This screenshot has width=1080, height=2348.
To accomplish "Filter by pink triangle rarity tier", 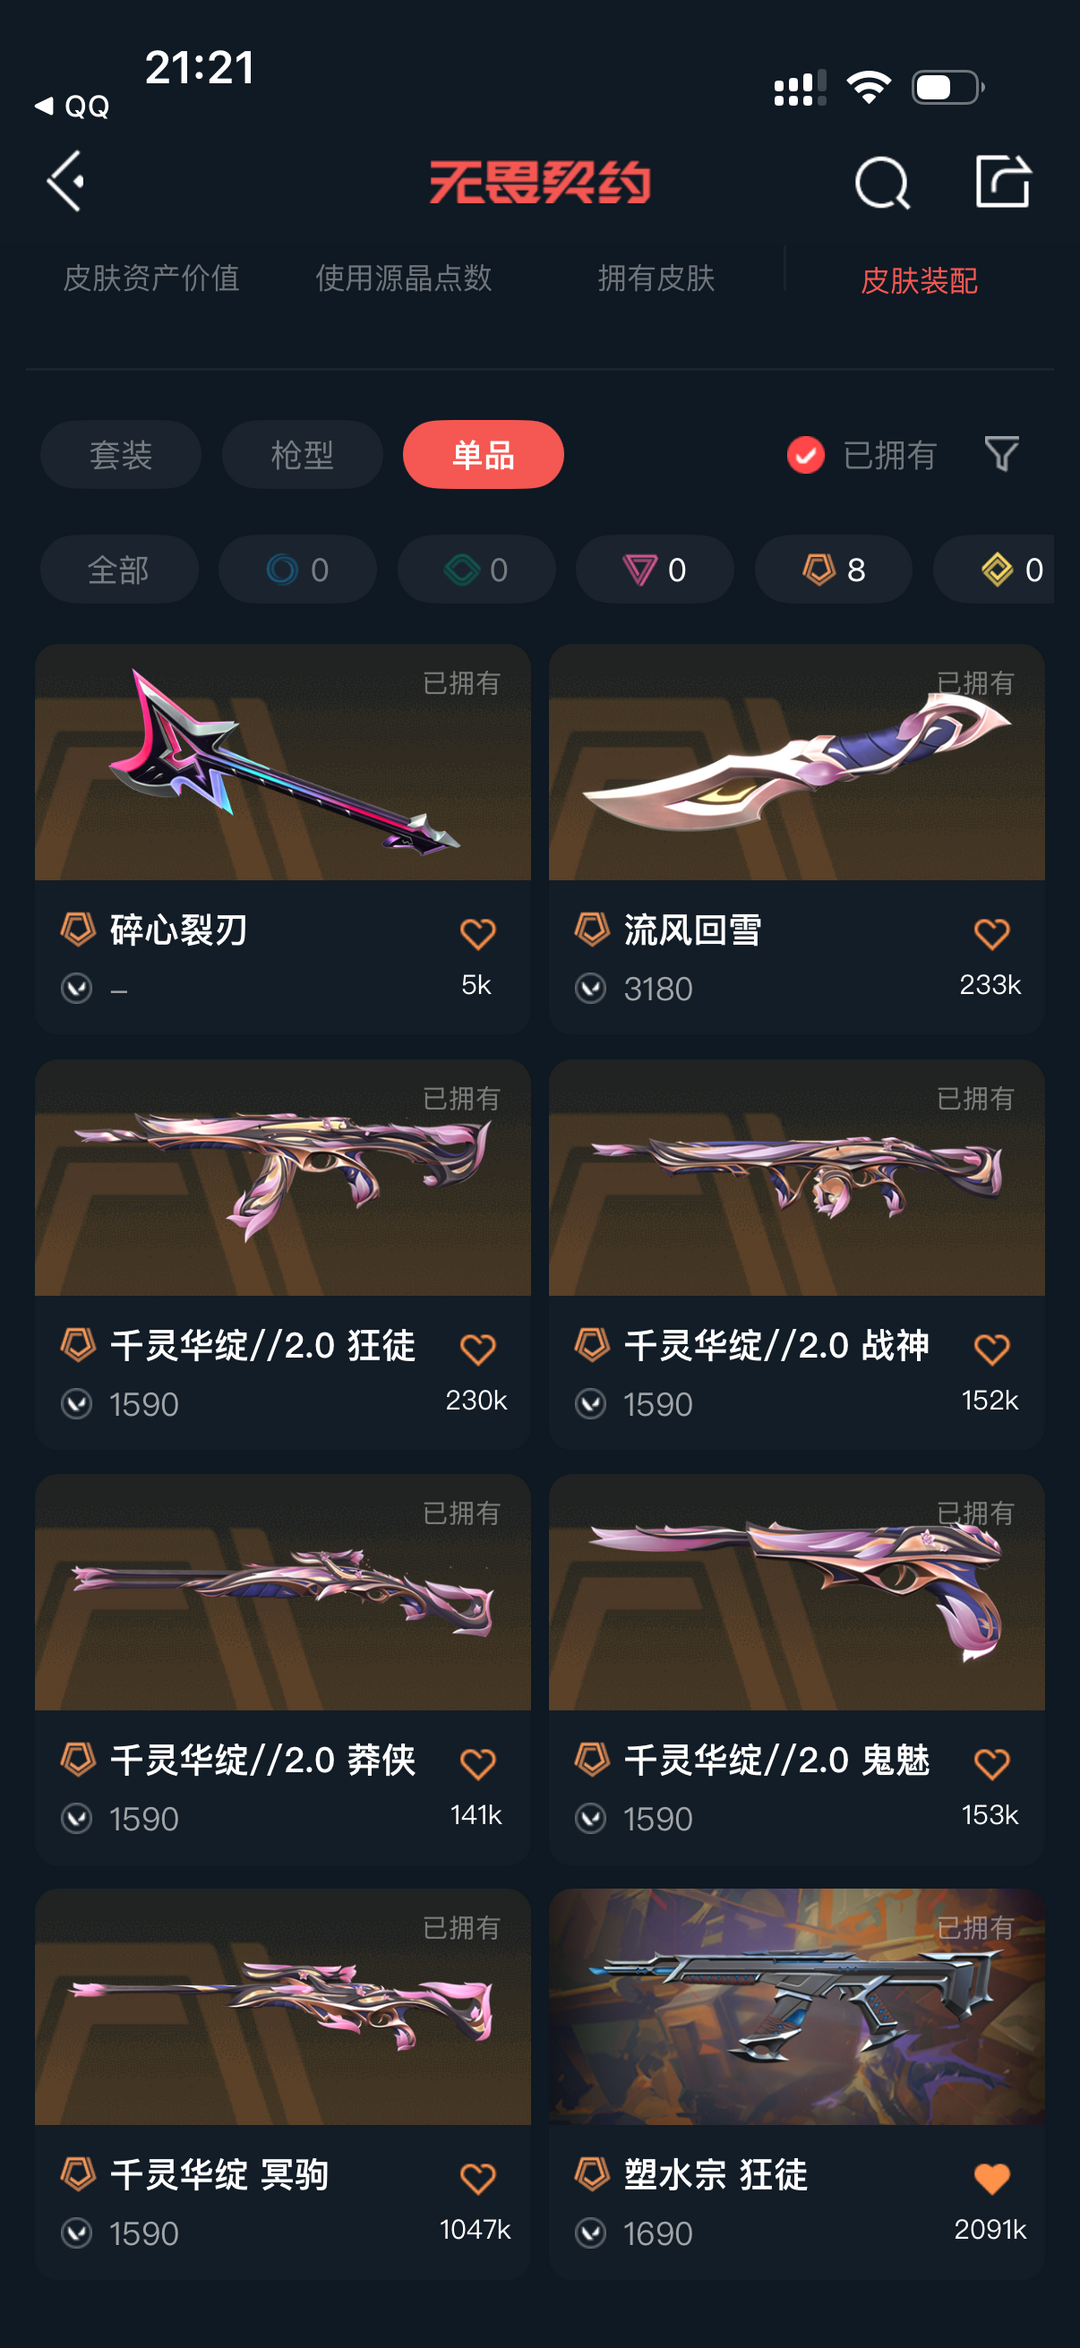I will coord(655,570).
